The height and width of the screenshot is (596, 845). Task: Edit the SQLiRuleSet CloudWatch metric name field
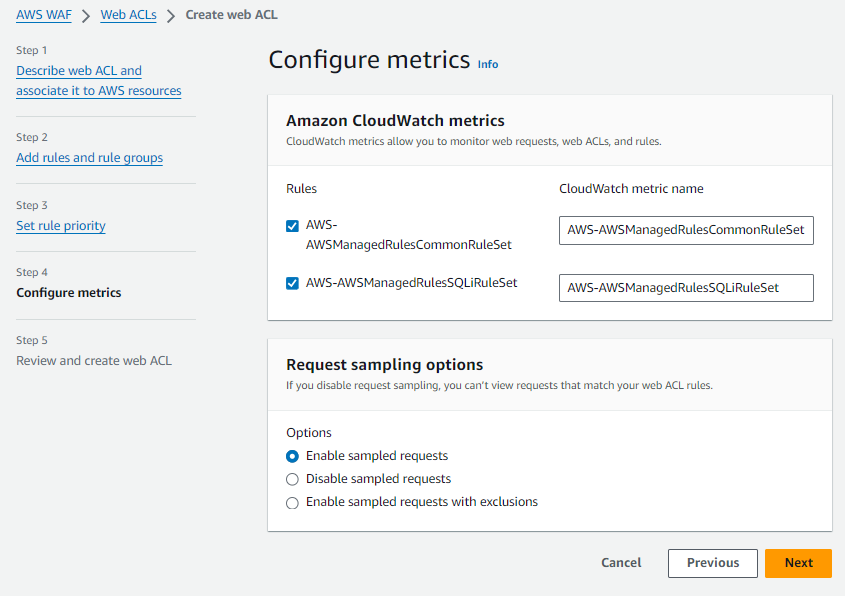point(686,288)
